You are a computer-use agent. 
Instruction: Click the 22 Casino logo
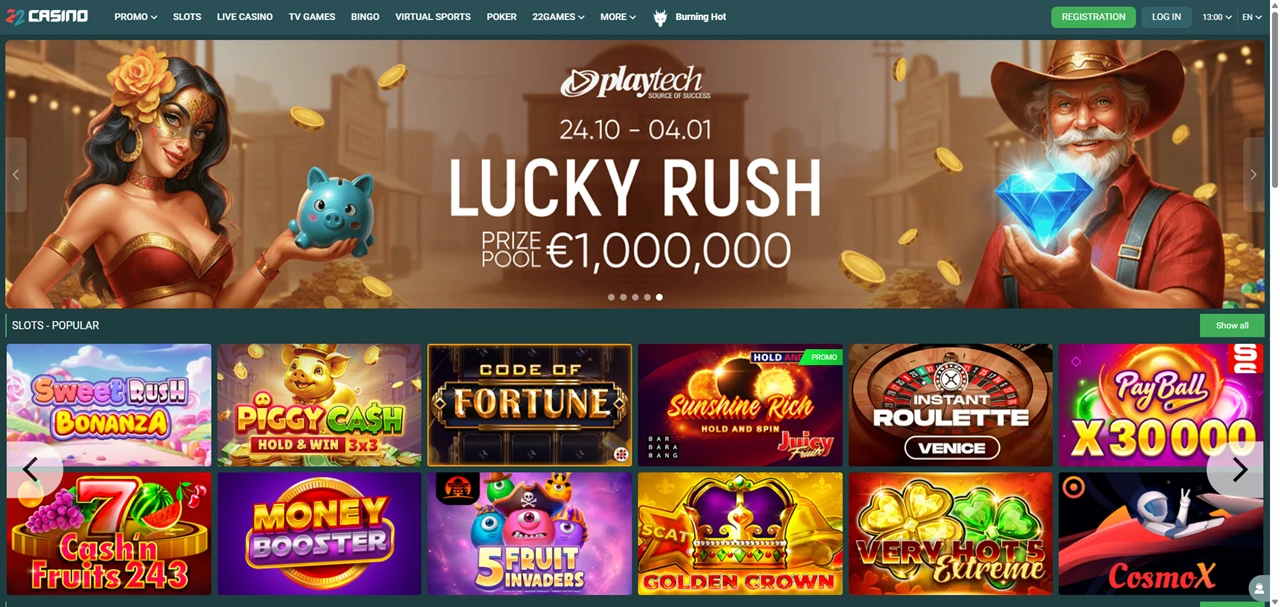(x=47, y=16)
